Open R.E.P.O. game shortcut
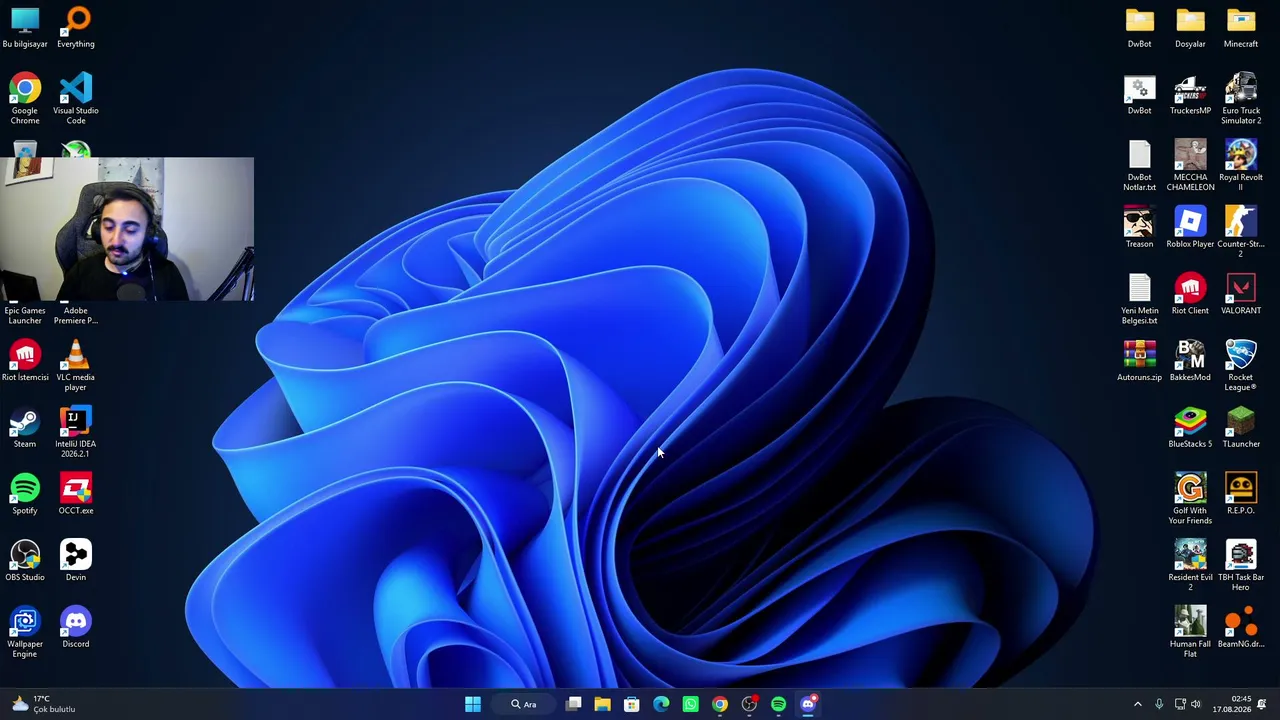This screenshot has width=1280, height=720. point(1241,494)
